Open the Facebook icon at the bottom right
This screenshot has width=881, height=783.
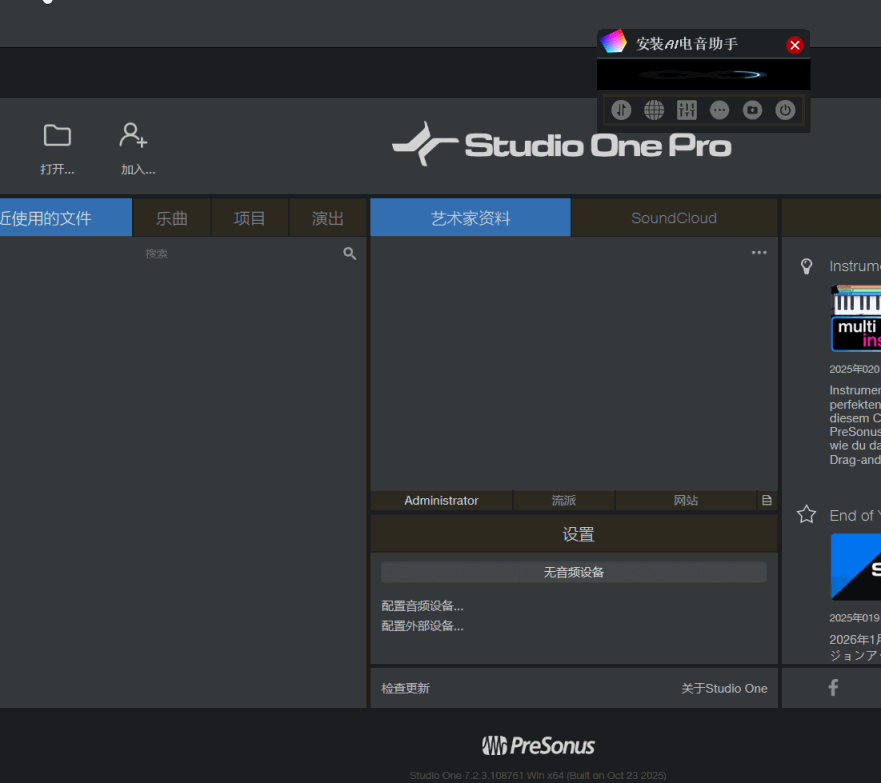(833, 687)
